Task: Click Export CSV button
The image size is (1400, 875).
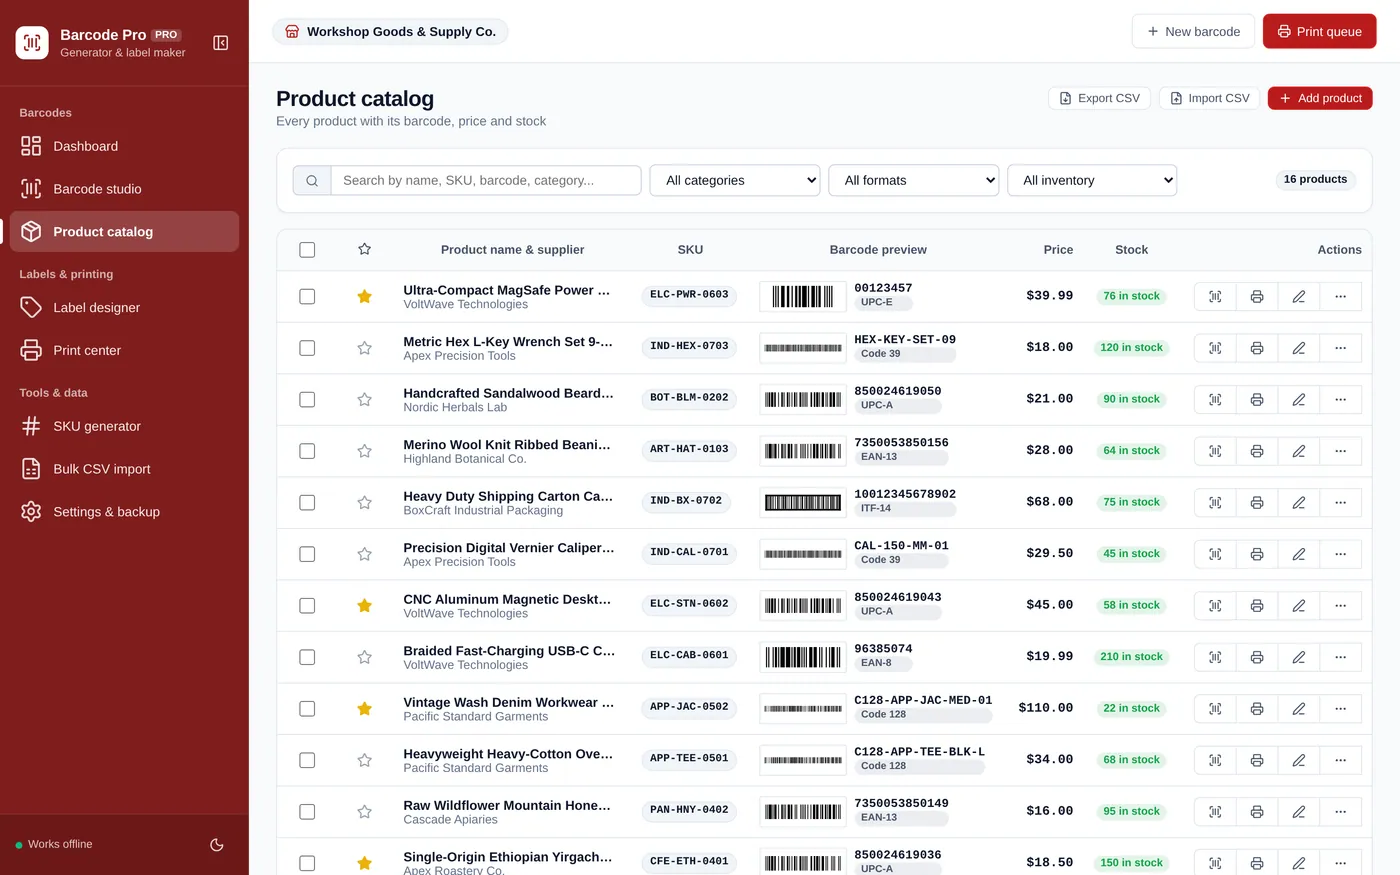Action: pos(1099,98)
